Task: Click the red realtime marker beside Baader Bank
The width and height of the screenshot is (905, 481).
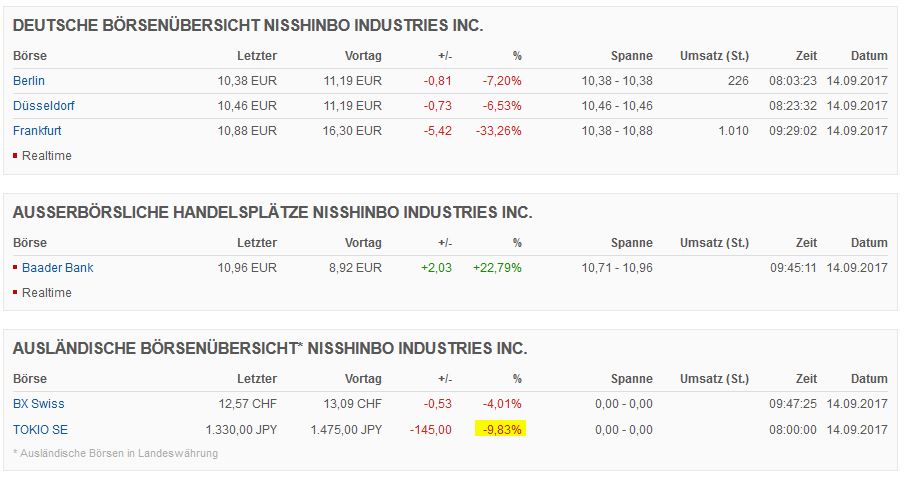Action: 16,268
